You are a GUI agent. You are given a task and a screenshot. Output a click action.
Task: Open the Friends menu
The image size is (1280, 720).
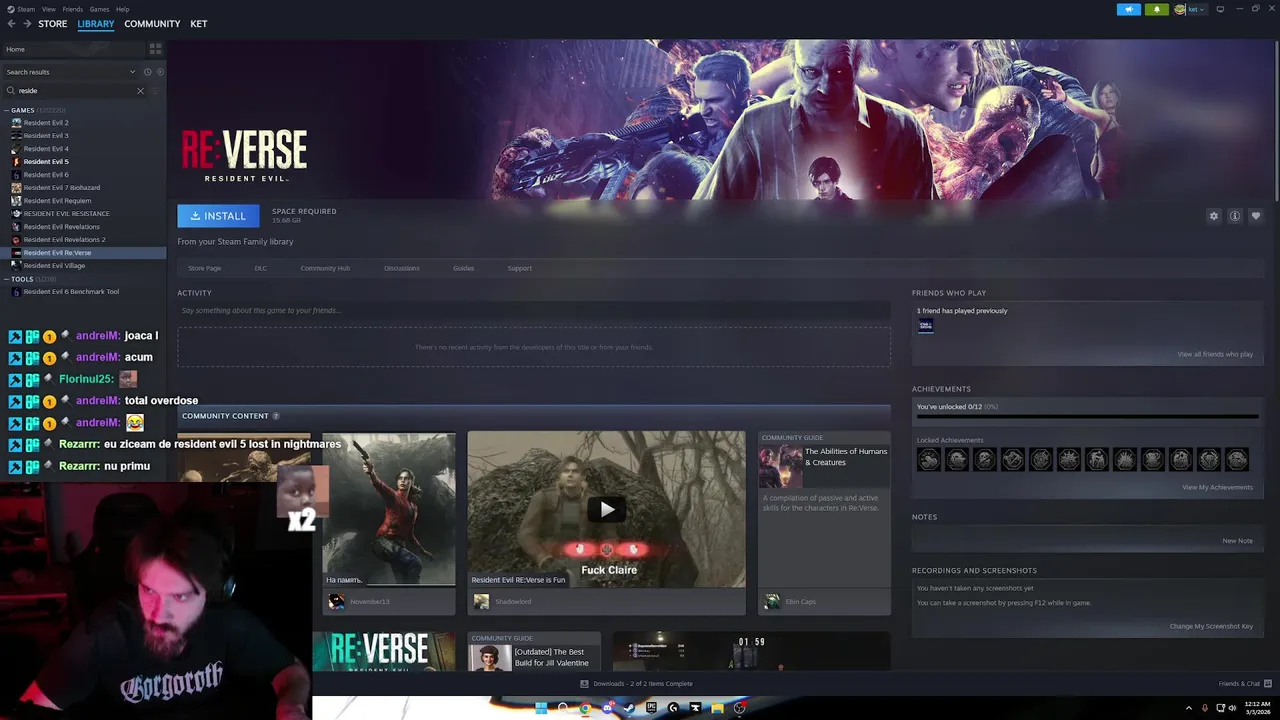(x=73, y=9)
